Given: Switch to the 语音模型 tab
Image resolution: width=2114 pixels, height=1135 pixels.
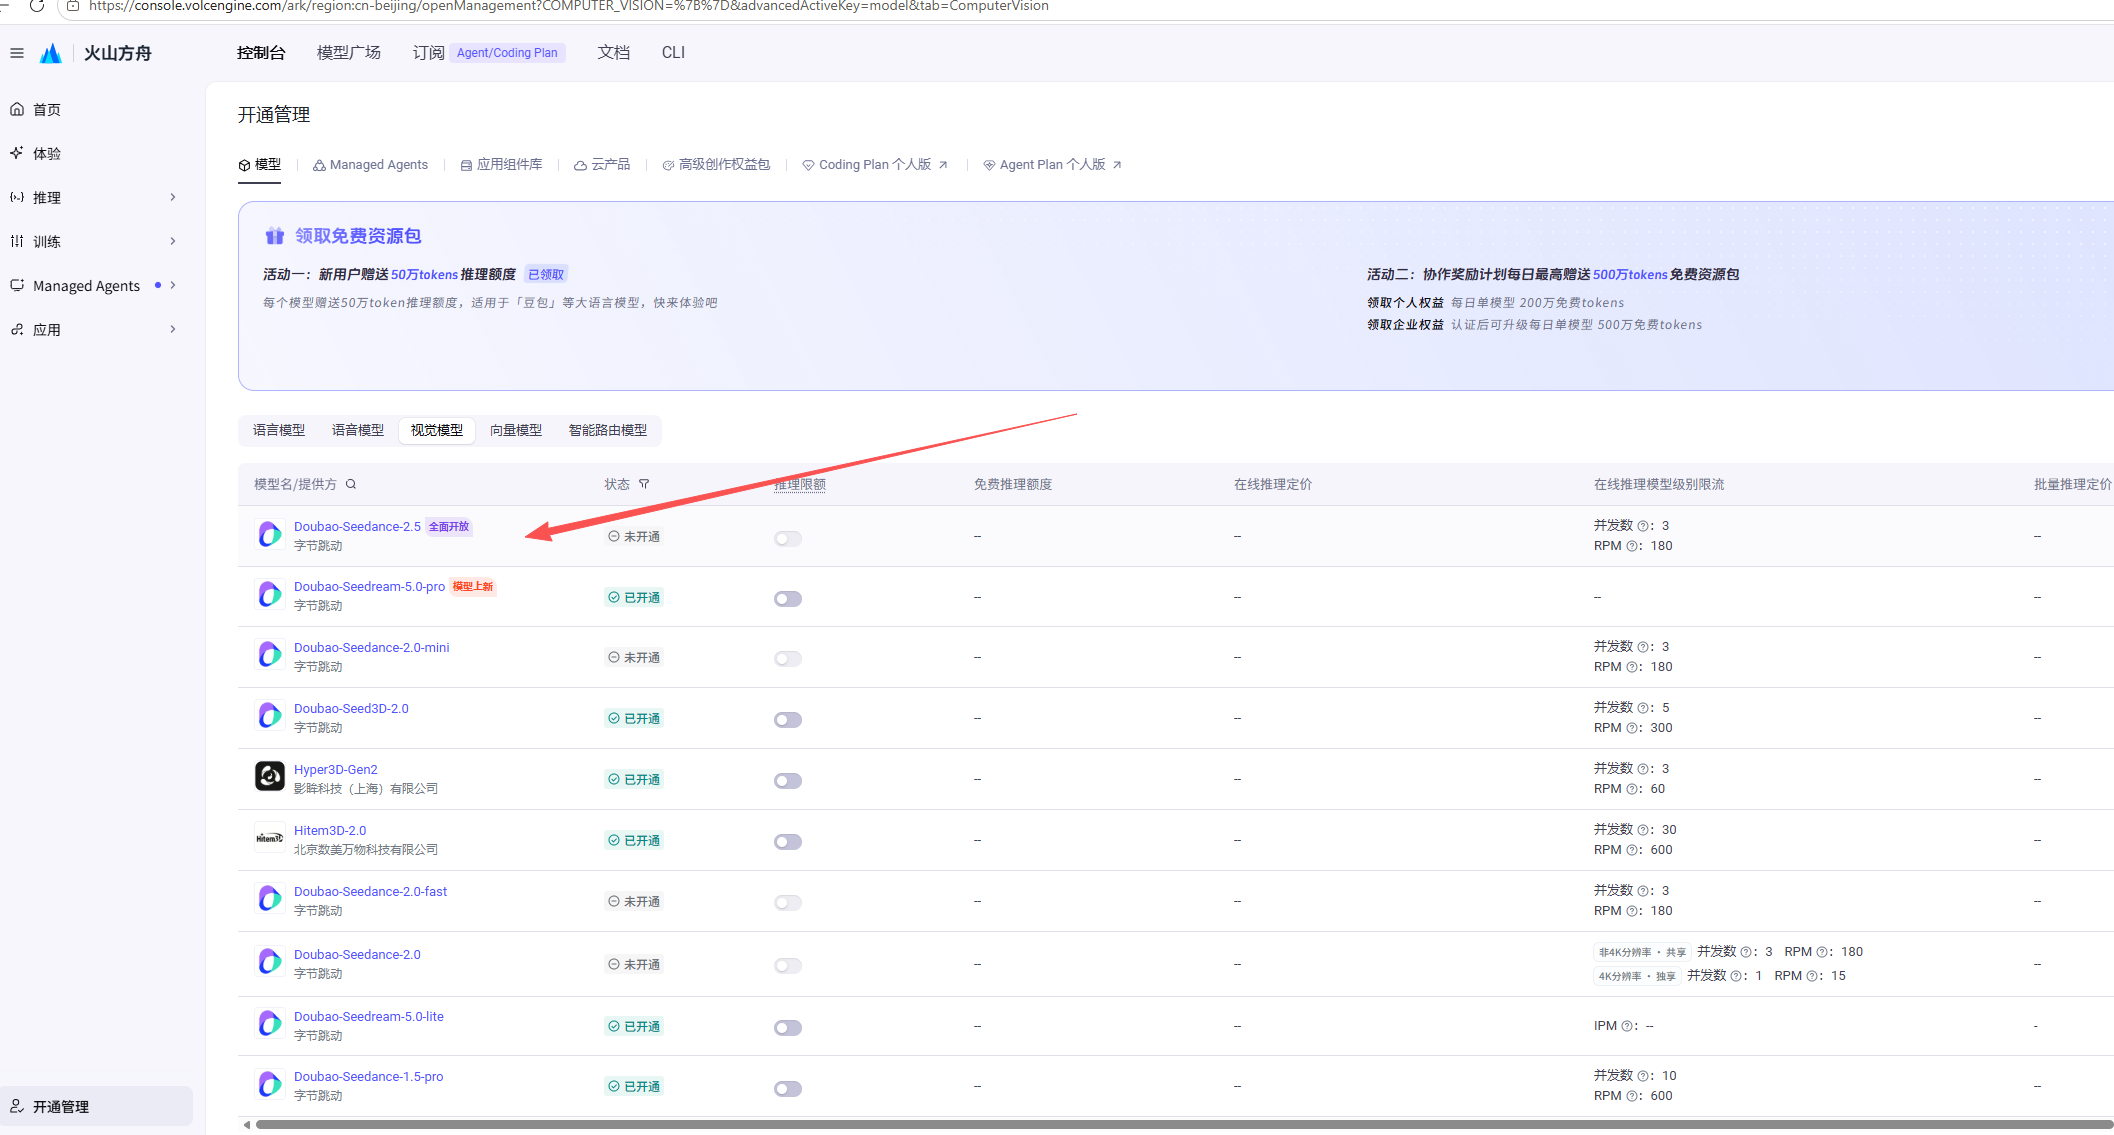Looking at the screenshot, I should [358, 430].
